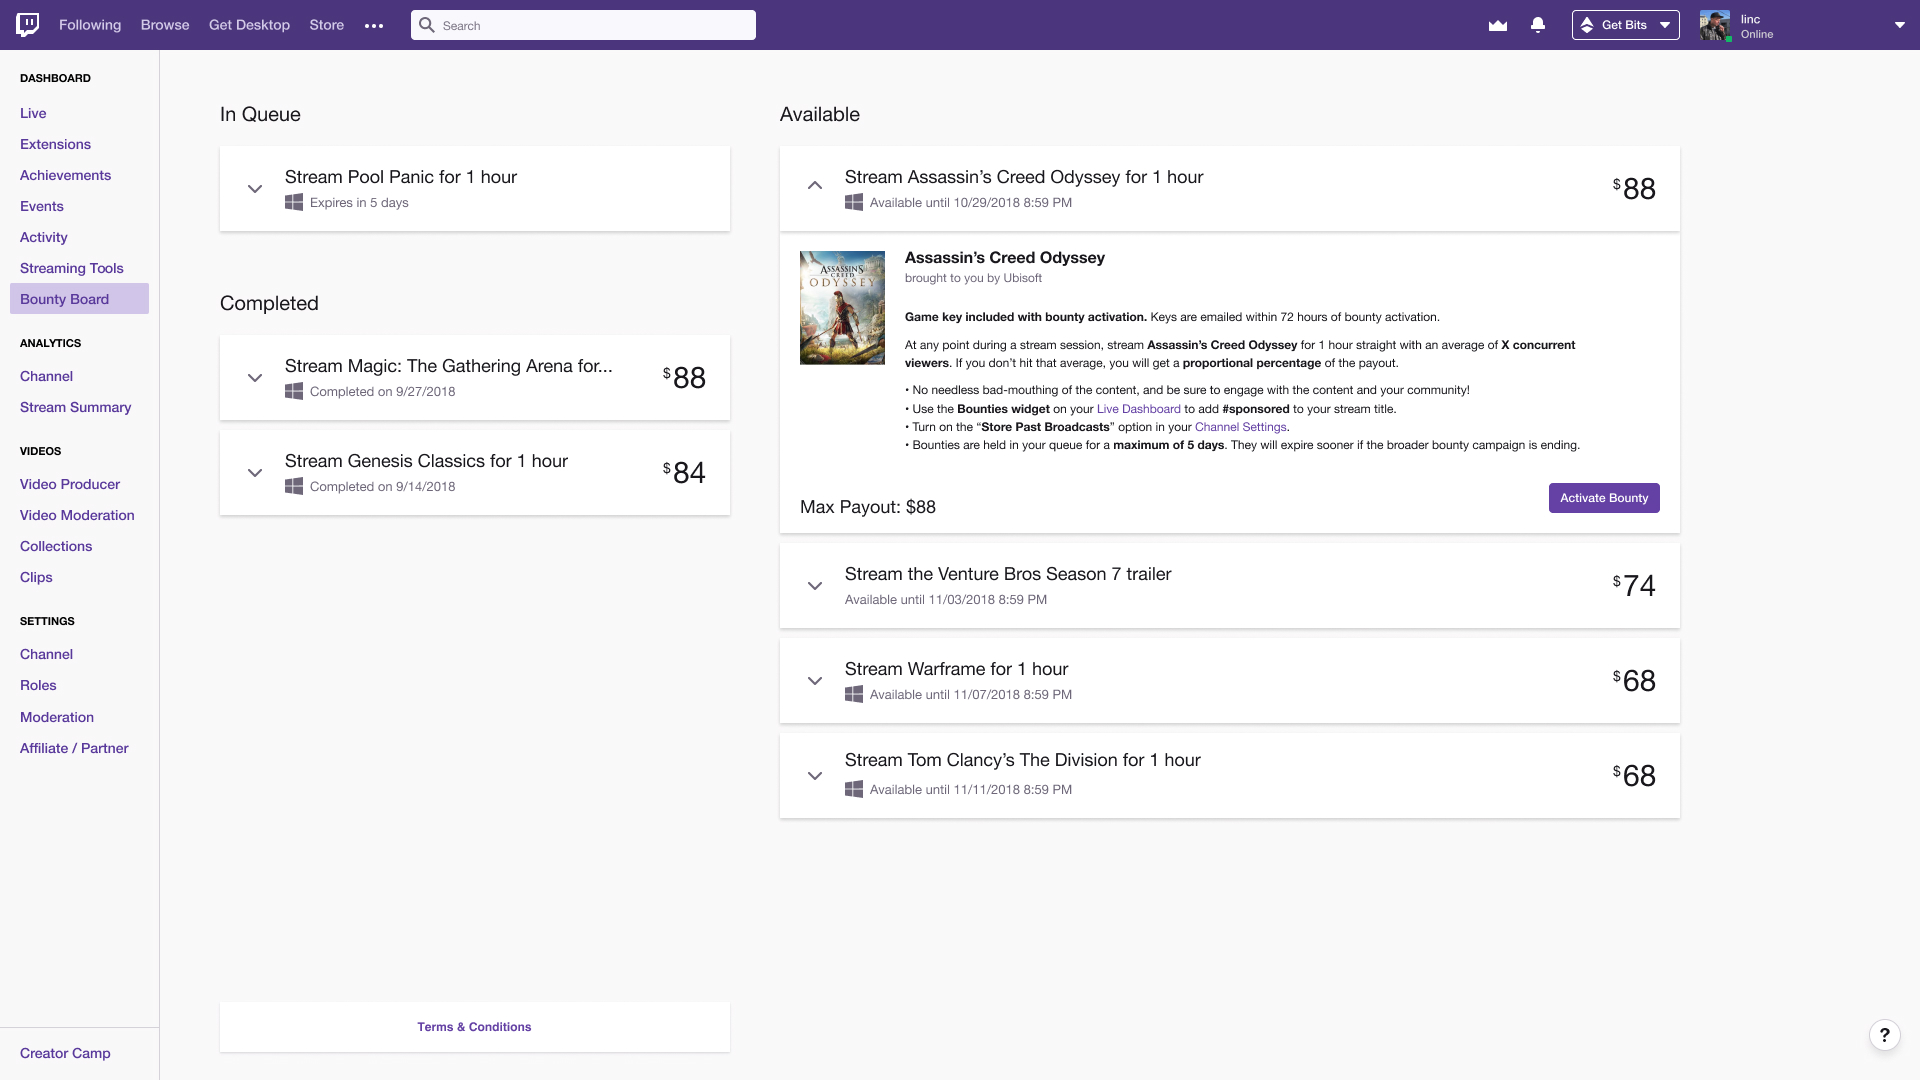Open Browse in top navigation
The height and width of the screenshot is (1080, 1920).
165,25
